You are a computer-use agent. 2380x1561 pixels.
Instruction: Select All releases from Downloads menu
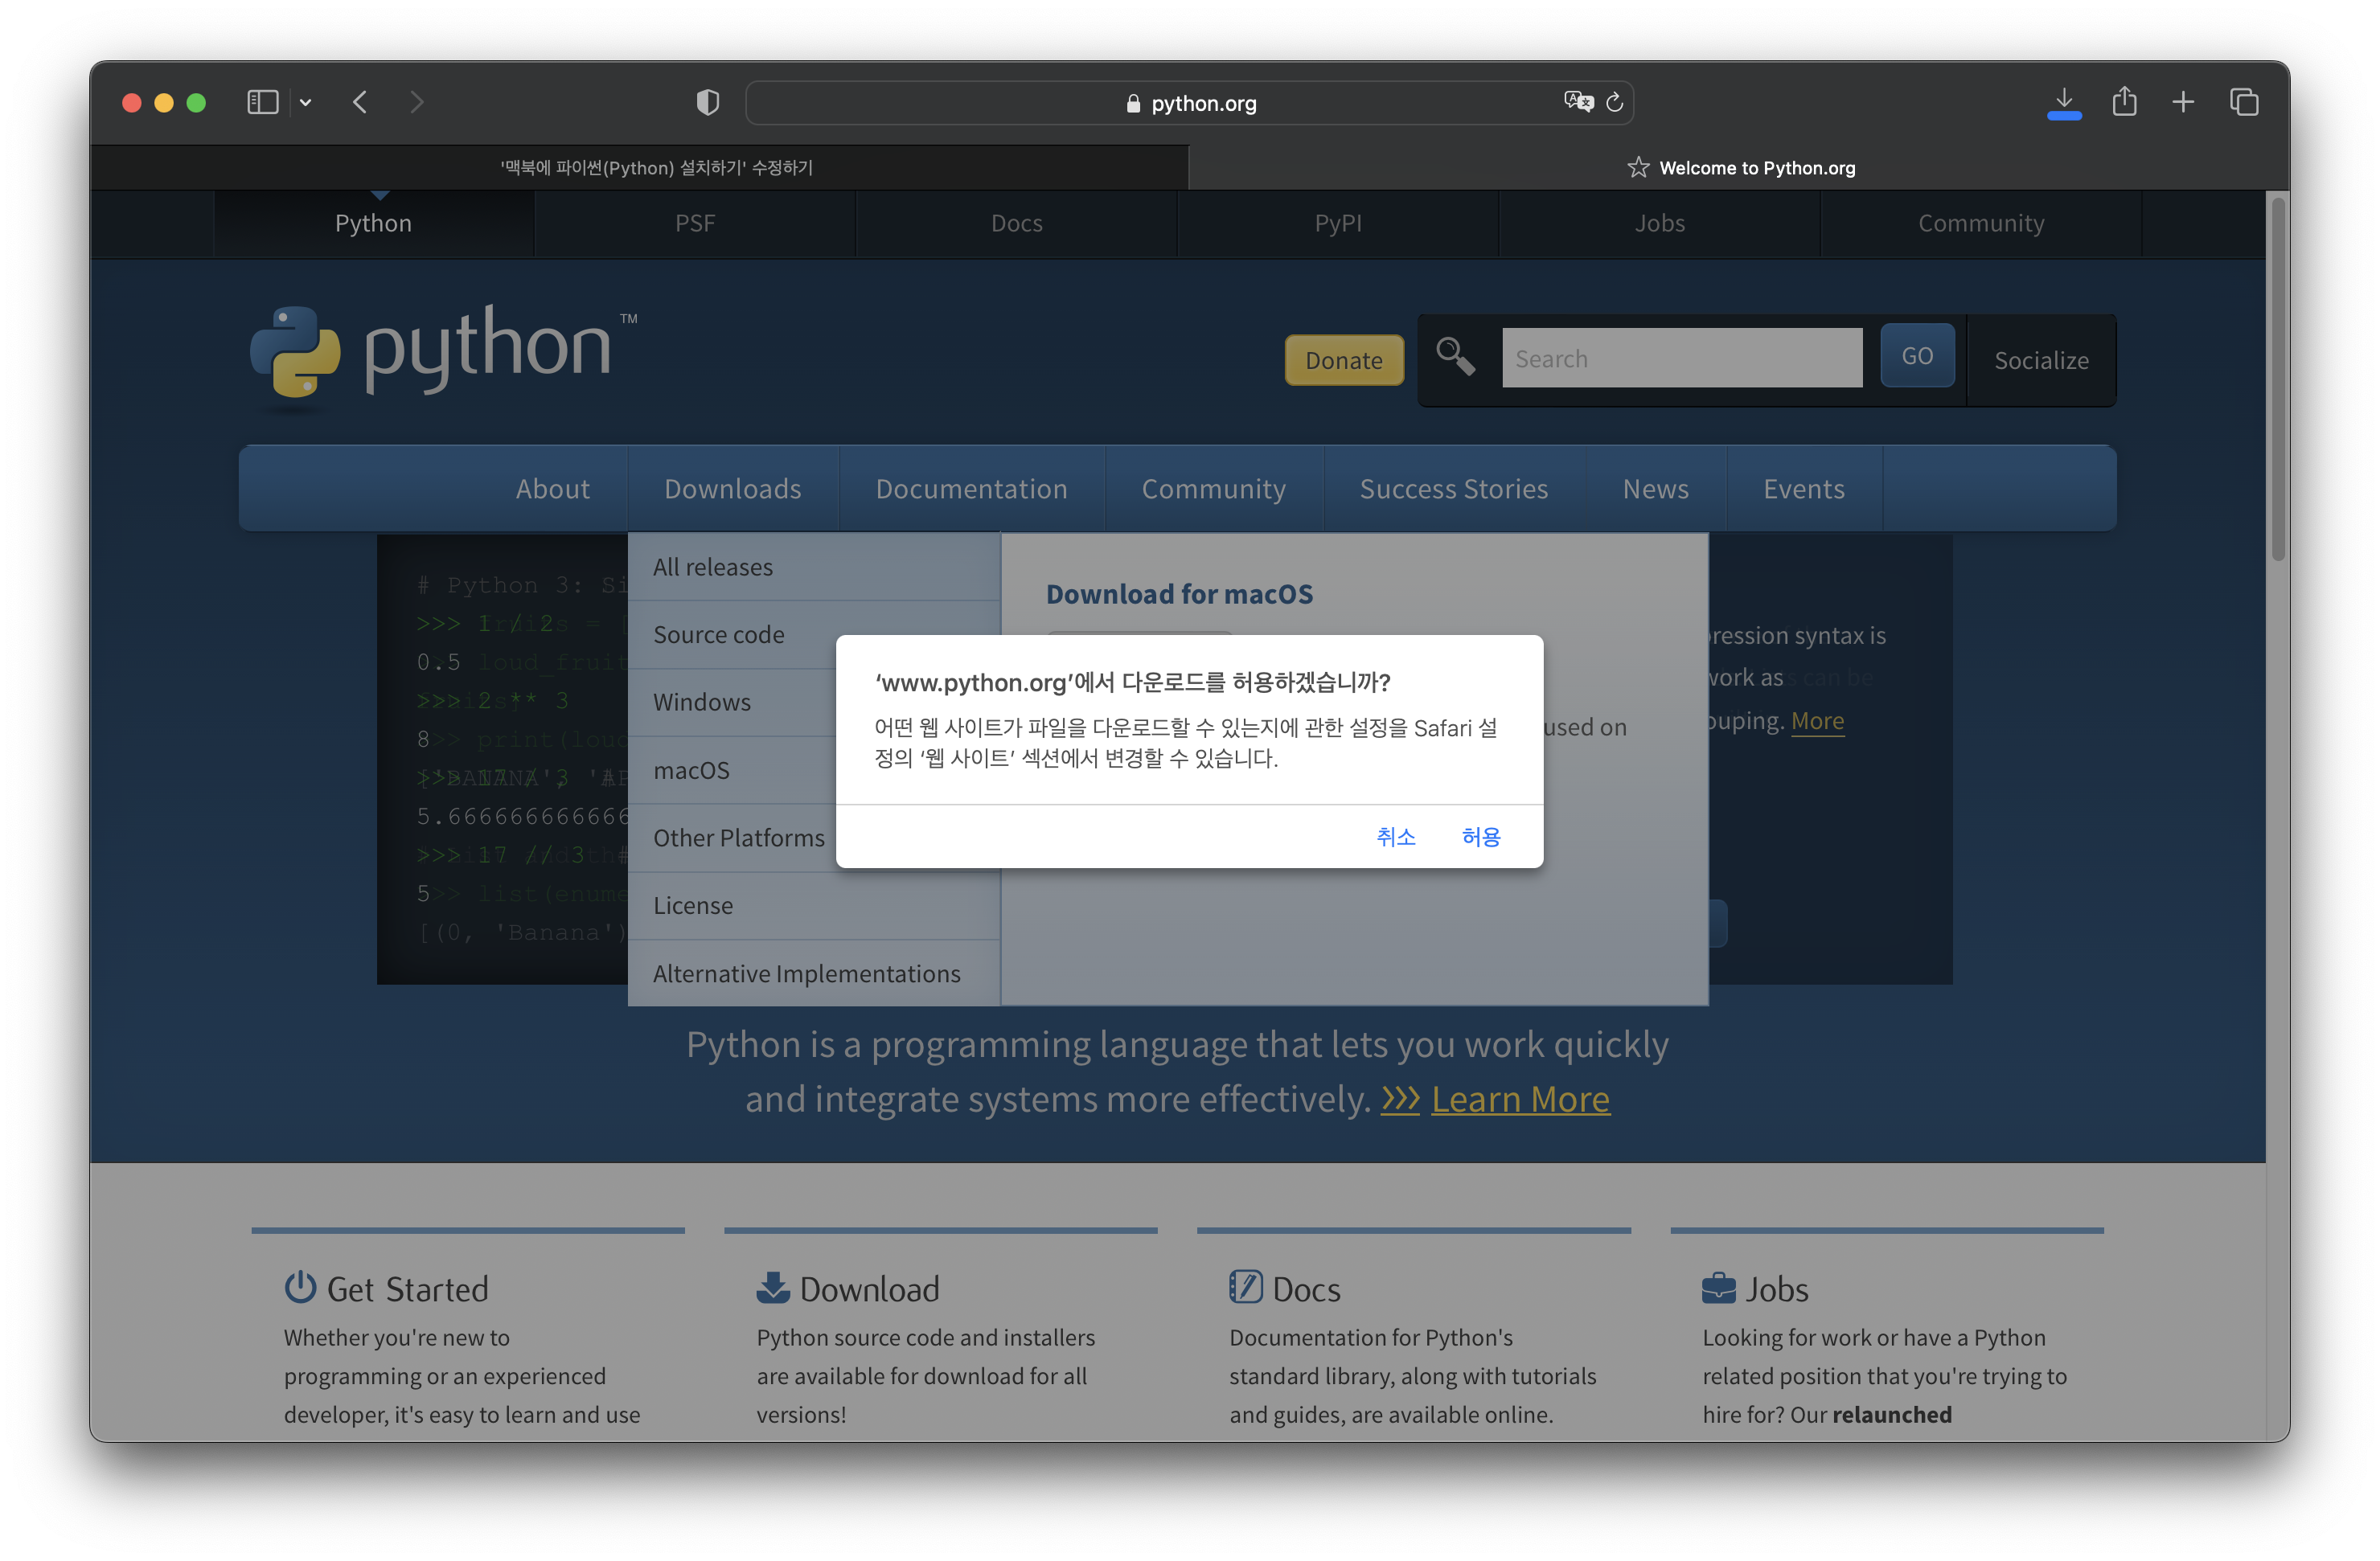coord(712,567)
